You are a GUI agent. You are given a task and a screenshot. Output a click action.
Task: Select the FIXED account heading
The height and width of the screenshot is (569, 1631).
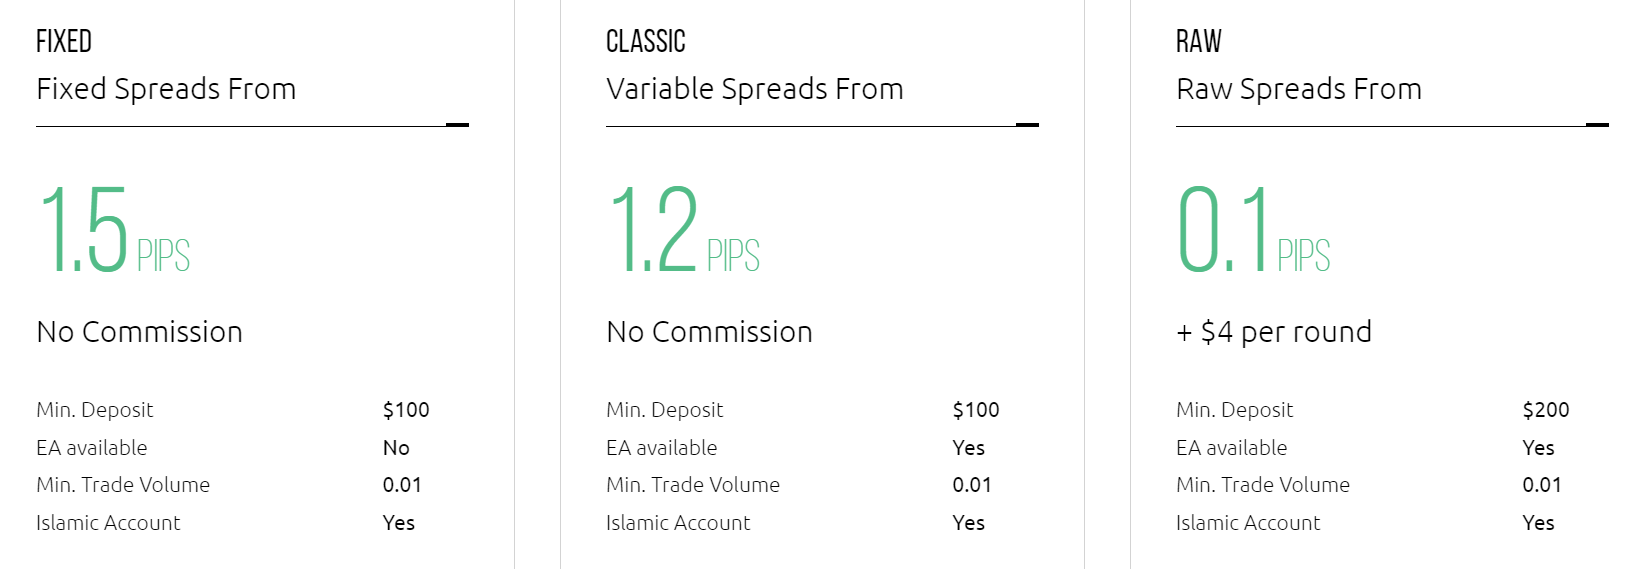click(x=64, y=41)
